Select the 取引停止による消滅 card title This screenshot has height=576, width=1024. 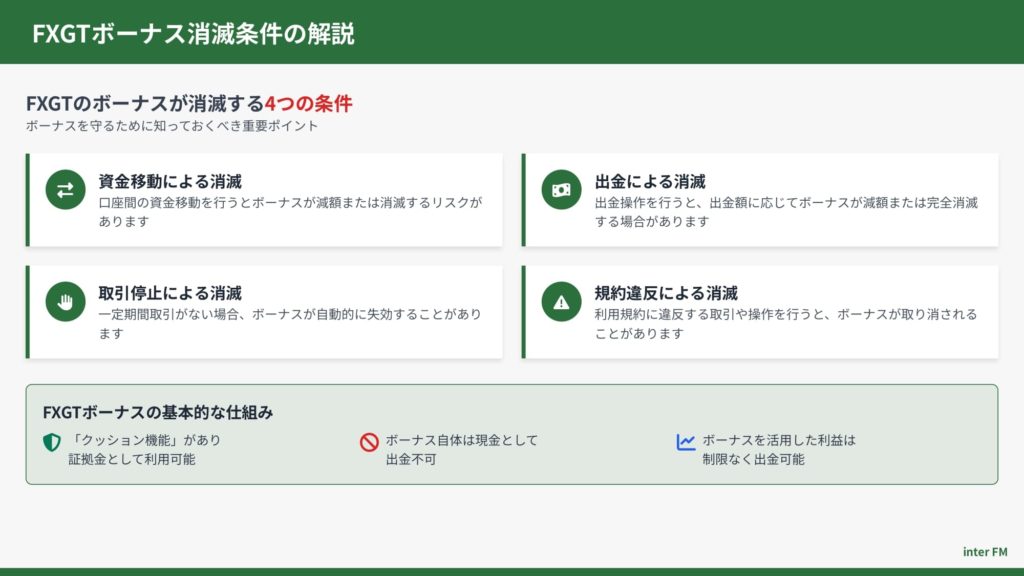click(x=170, y=293)
